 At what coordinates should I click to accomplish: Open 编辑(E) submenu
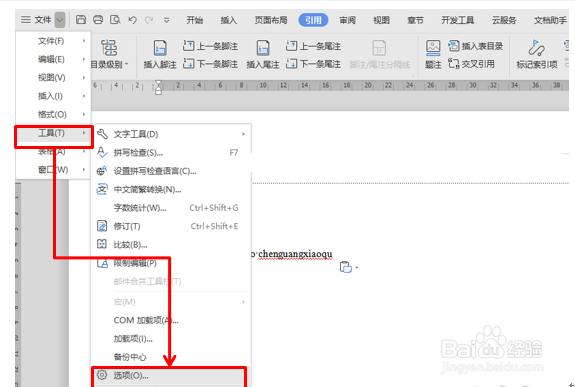(x=53, y=59)
